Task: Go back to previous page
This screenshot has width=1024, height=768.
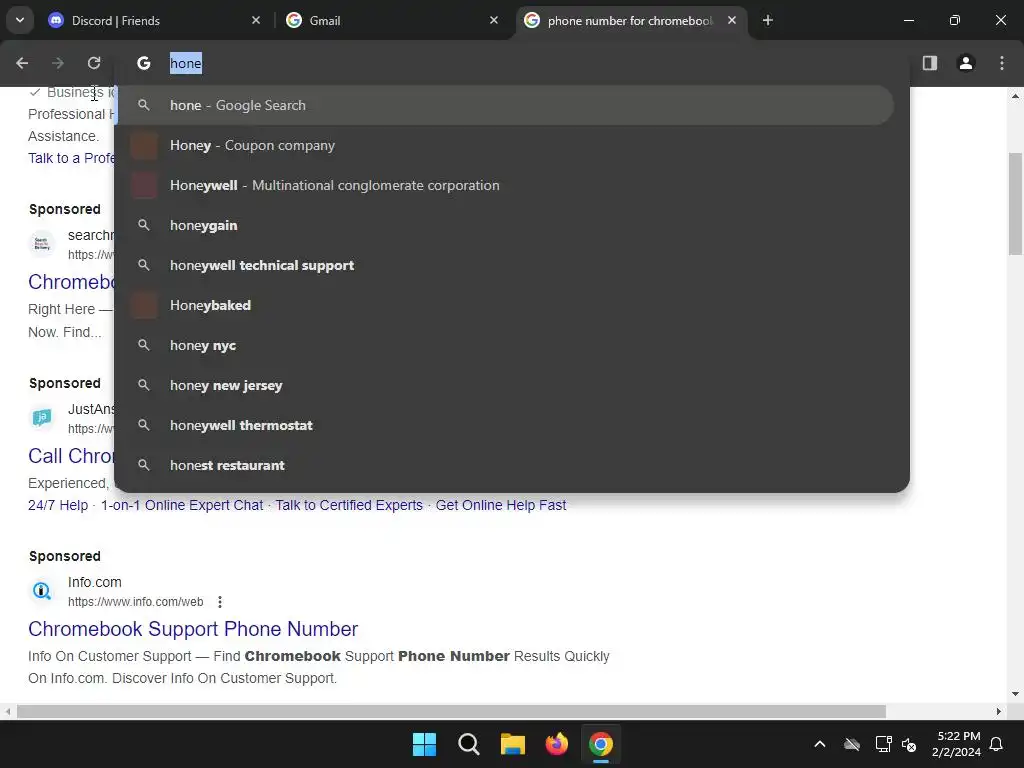Action: click(22, 63)
